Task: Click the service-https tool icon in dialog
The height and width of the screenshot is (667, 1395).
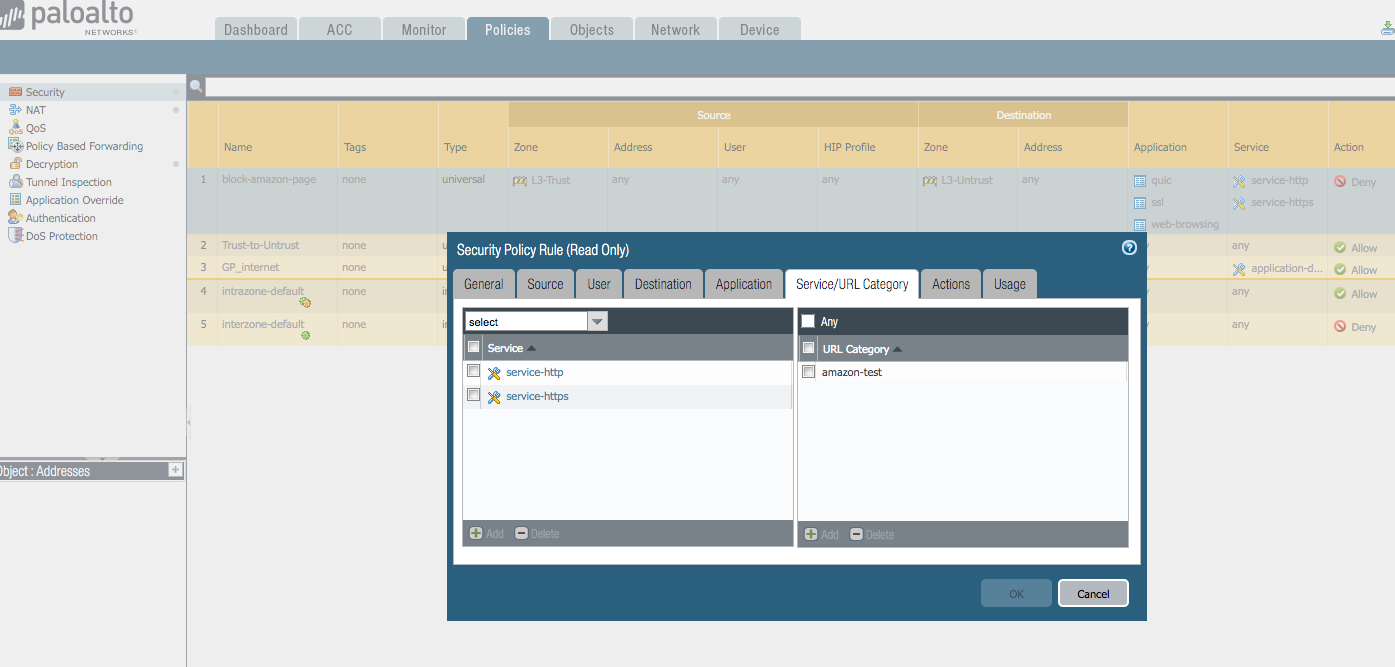Action: pos(494,397)
